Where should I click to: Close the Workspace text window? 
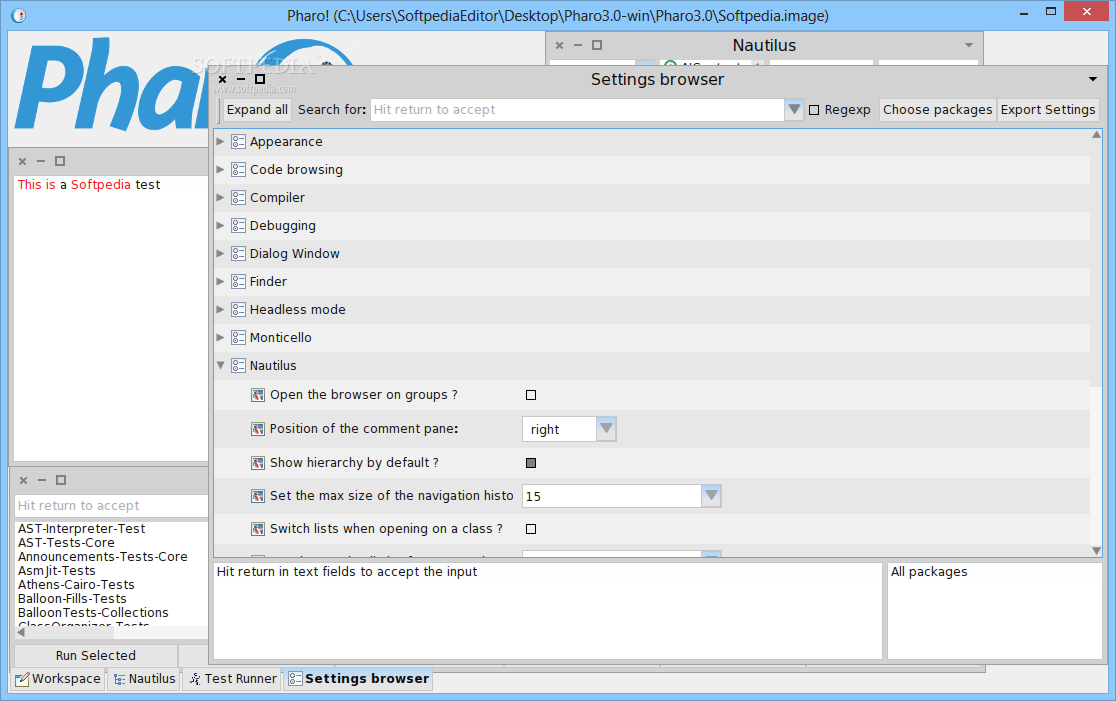22,162
